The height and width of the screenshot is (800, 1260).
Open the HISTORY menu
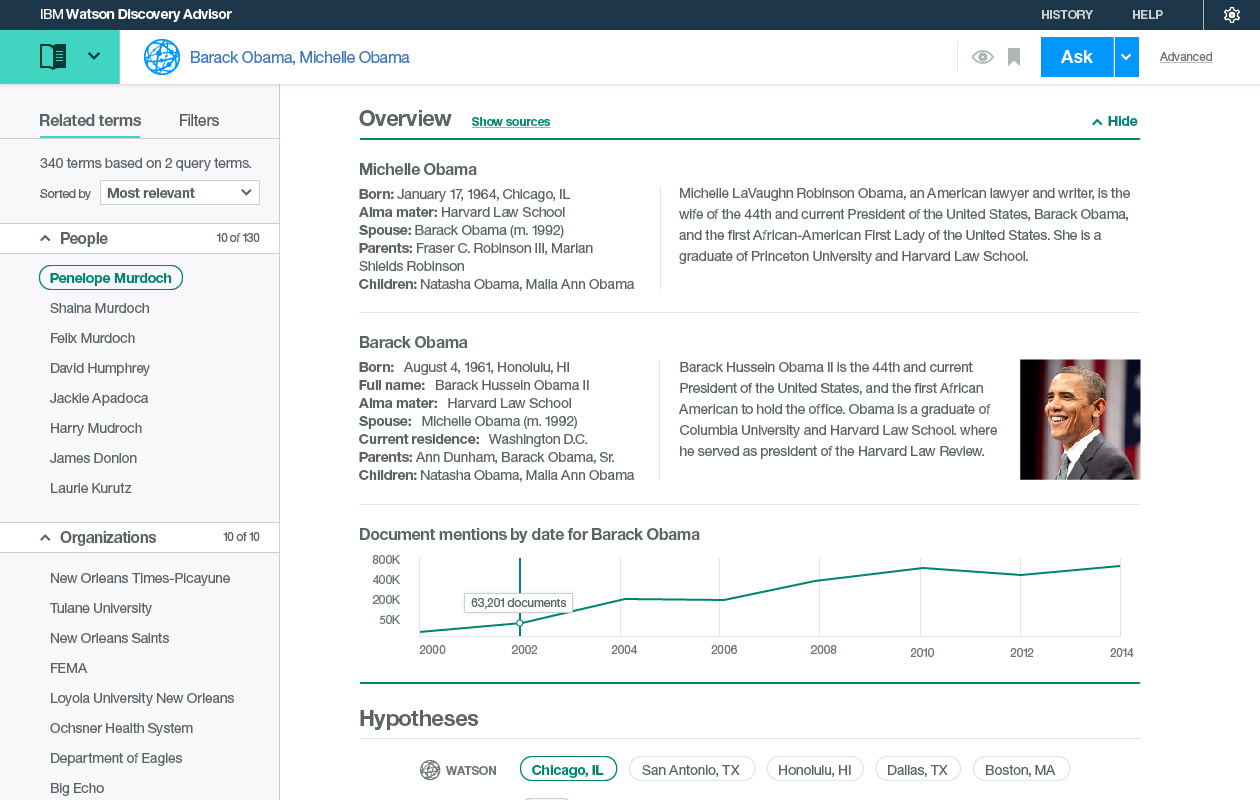[1066, 15]
